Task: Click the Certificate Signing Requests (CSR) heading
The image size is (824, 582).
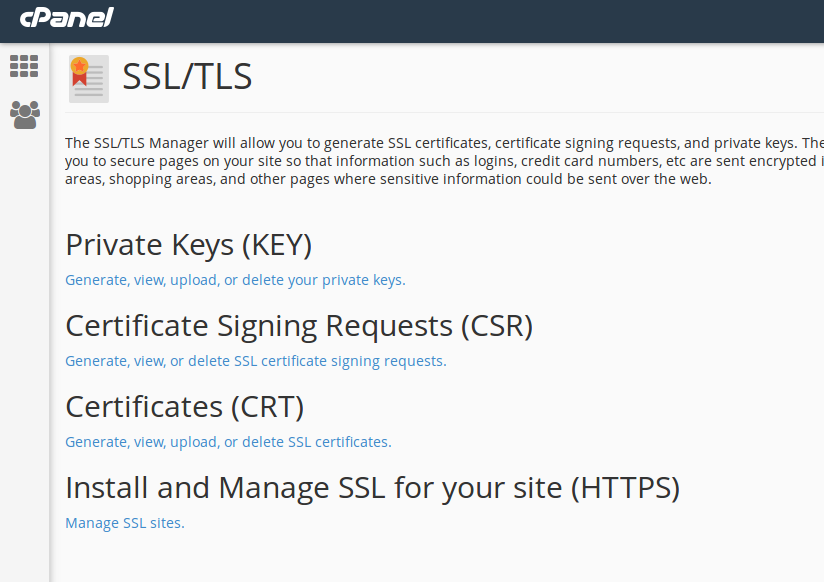Action: [299, 326]
